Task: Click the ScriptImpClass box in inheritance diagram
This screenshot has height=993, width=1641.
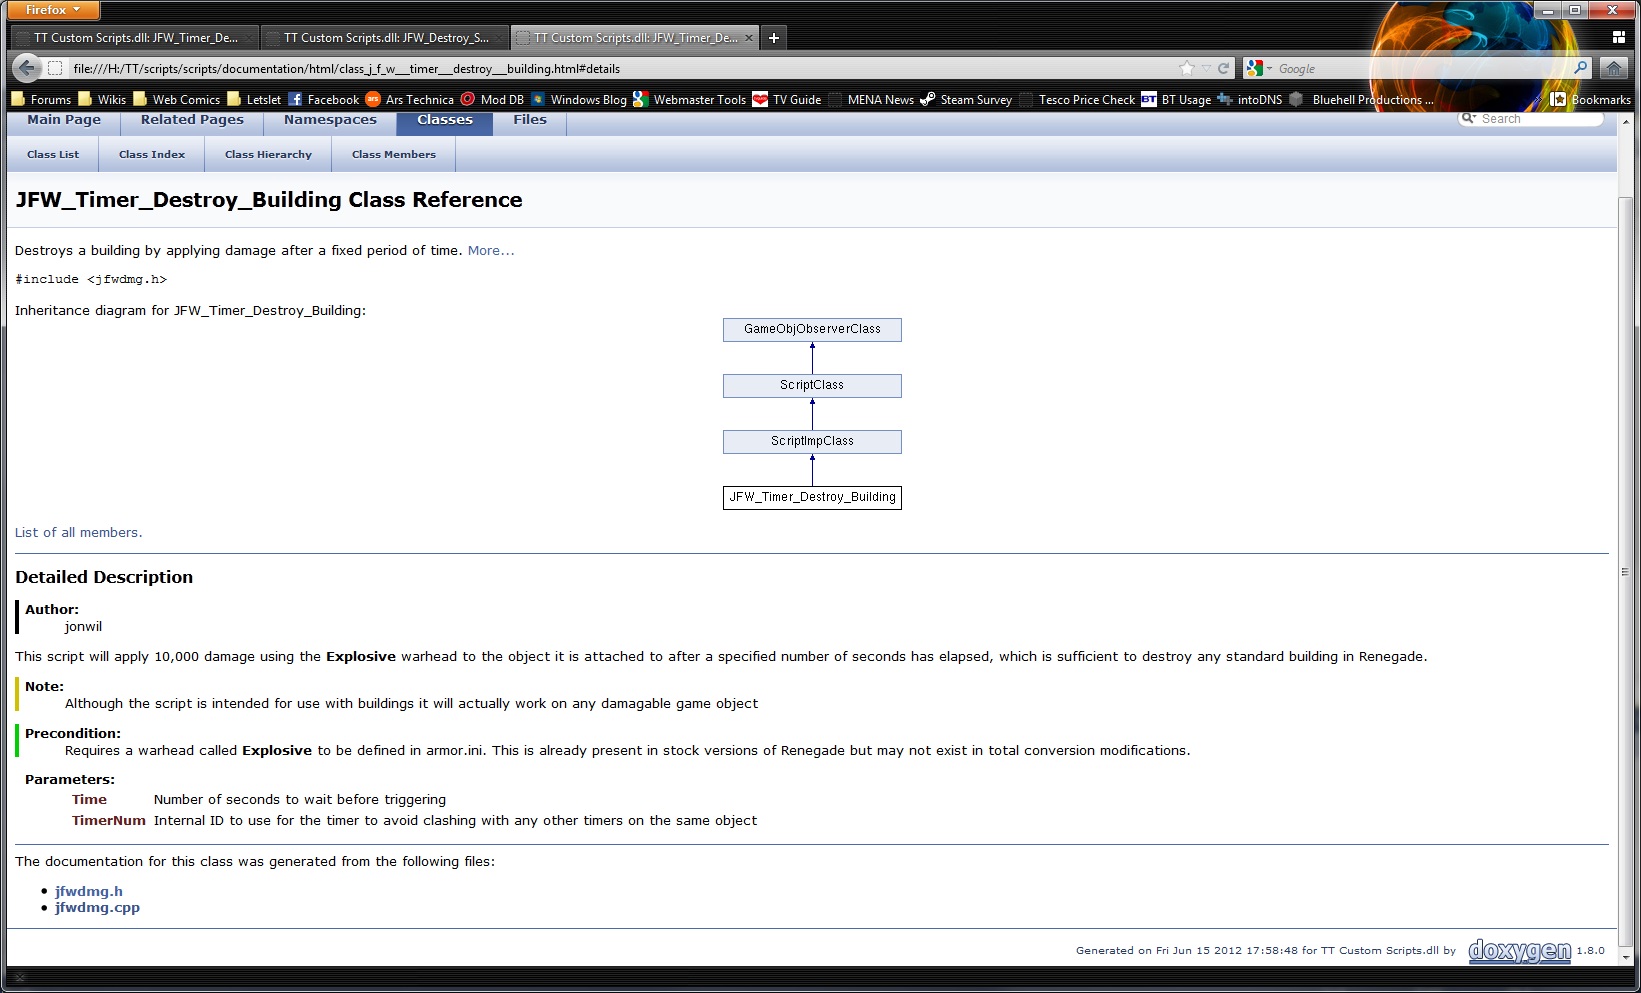Action: click(812, 441)
